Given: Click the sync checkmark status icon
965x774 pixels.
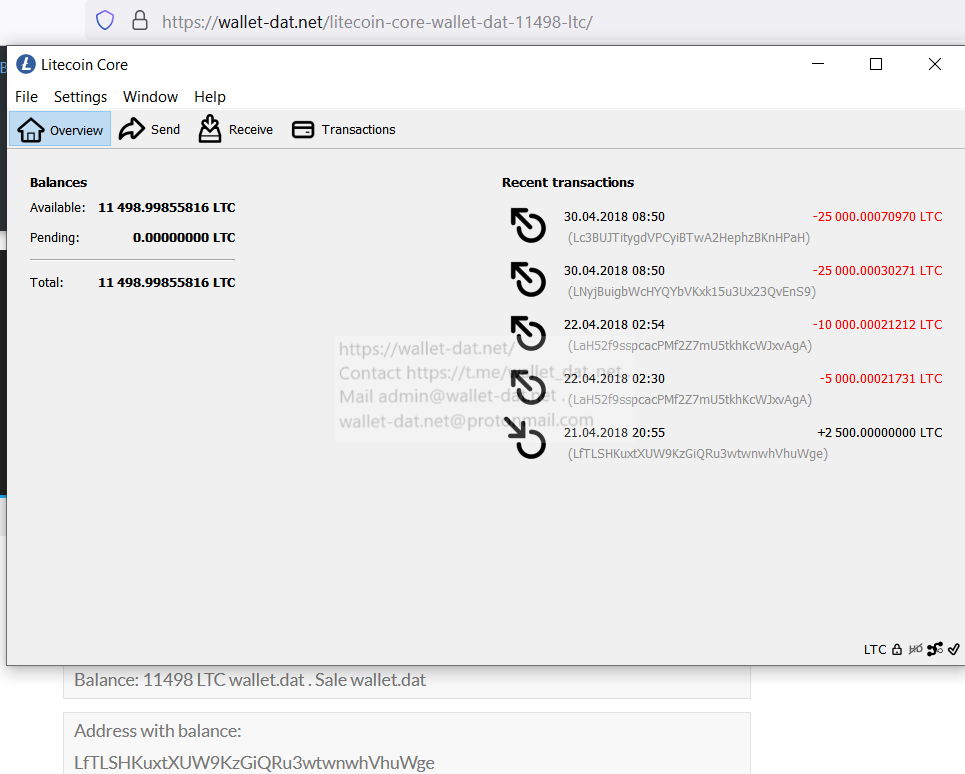Looking at the screenshot, I should tap(954, 649).
